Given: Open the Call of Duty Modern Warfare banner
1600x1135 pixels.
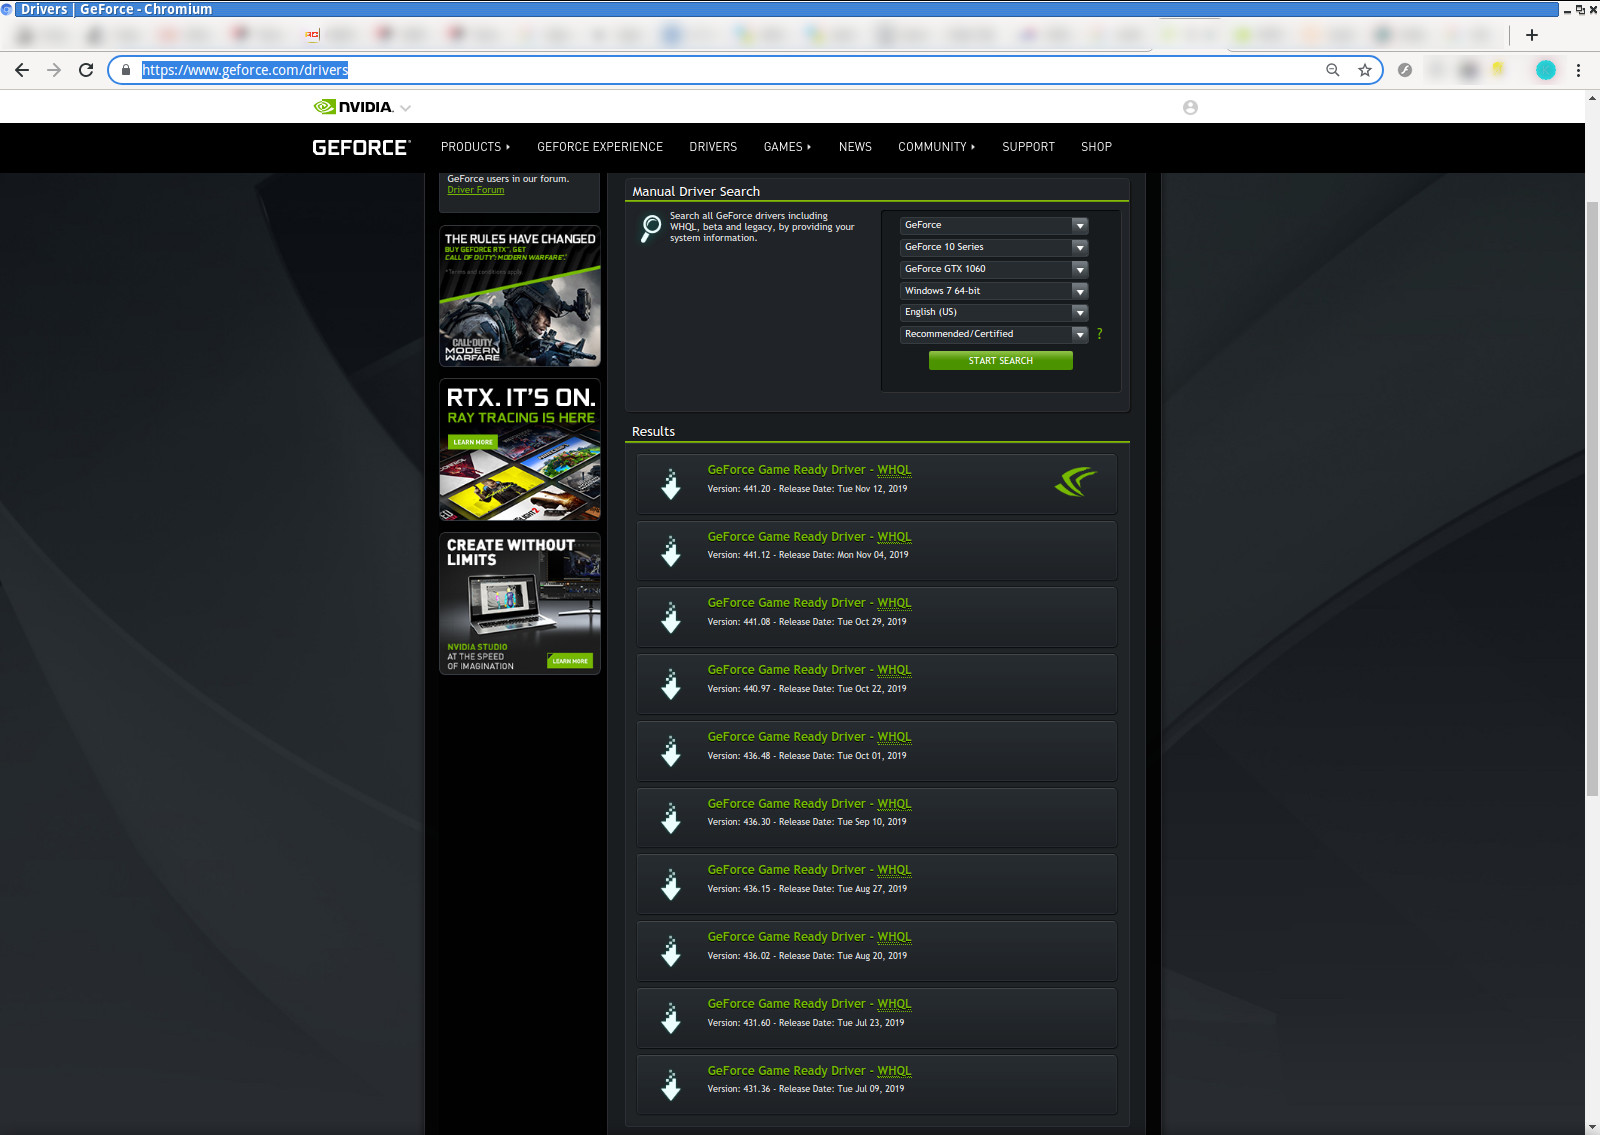Looking at the screenshot, I should tap(520, 296).
